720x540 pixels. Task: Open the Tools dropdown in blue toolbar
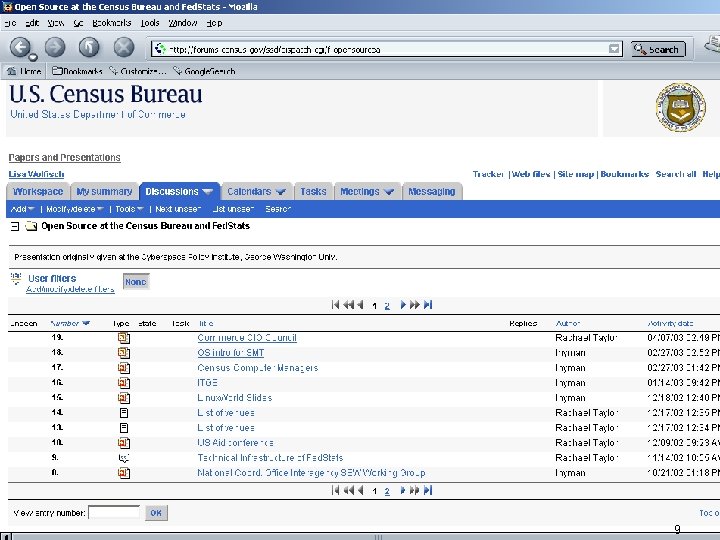coord(129,209)
